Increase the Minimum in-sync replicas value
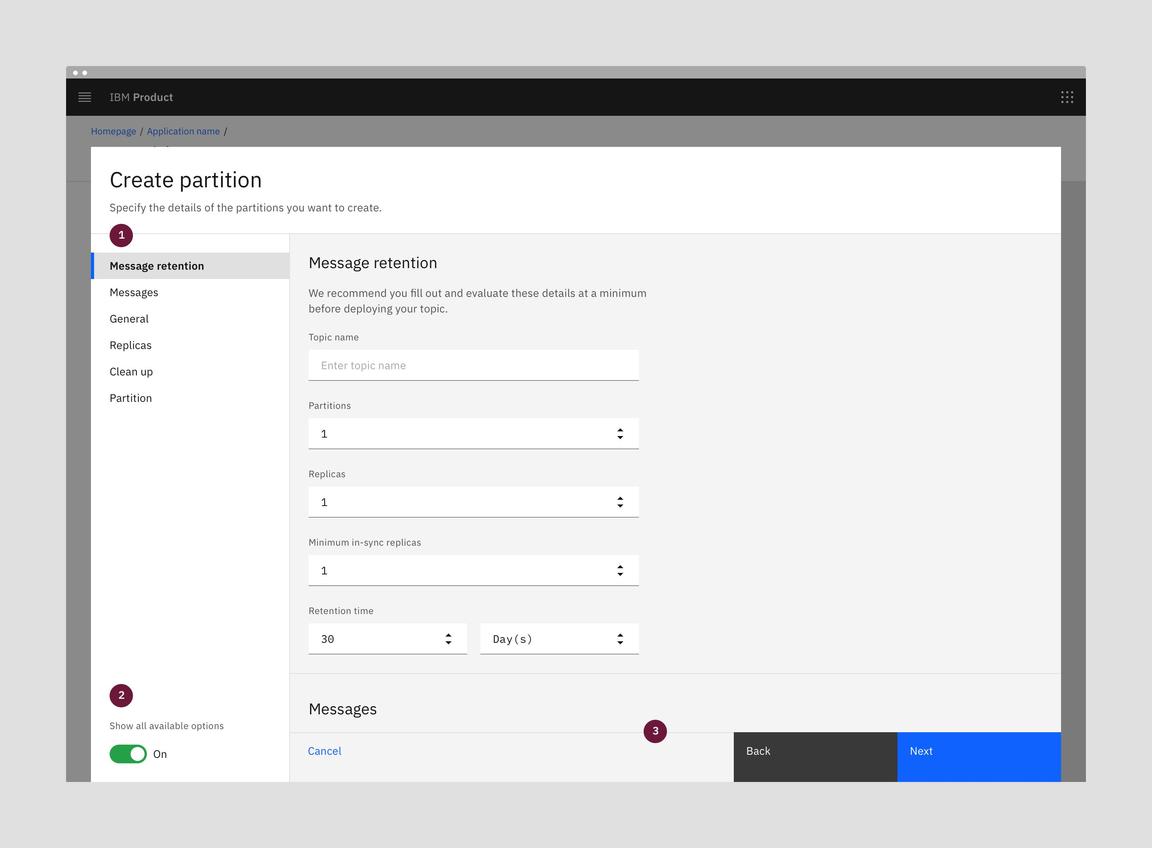Screen dimensions: 1152x848 [620, 566]
